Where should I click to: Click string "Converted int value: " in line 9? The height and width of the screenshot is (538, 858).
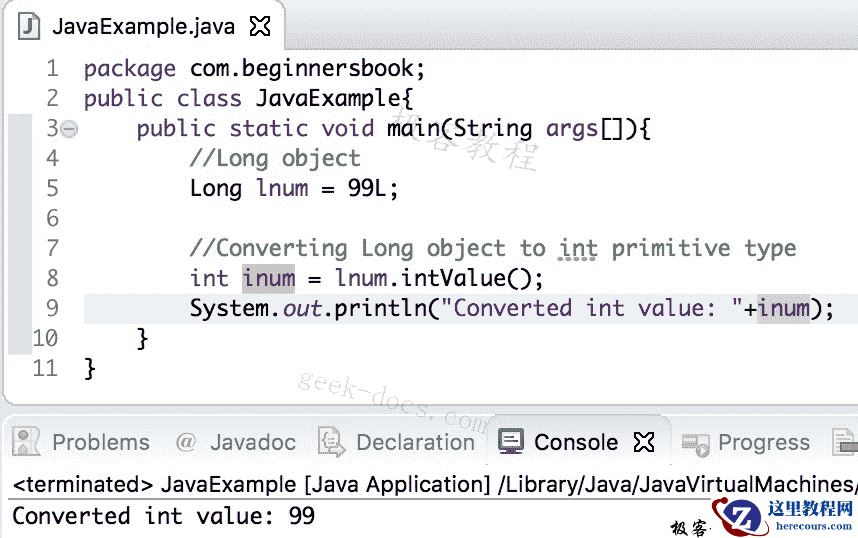point(592,308)
